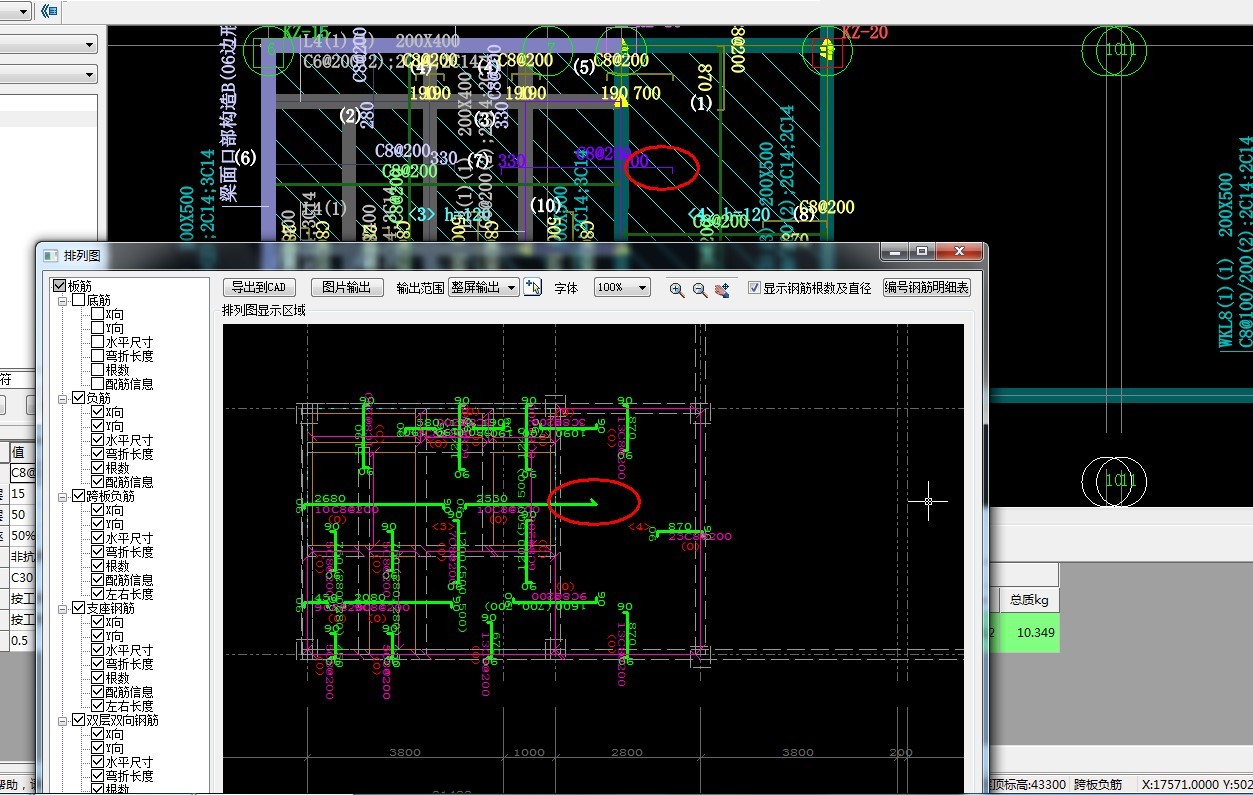Open the first dropdown in the left panel
Screen dimensions: 1253x795
point(48,44)
